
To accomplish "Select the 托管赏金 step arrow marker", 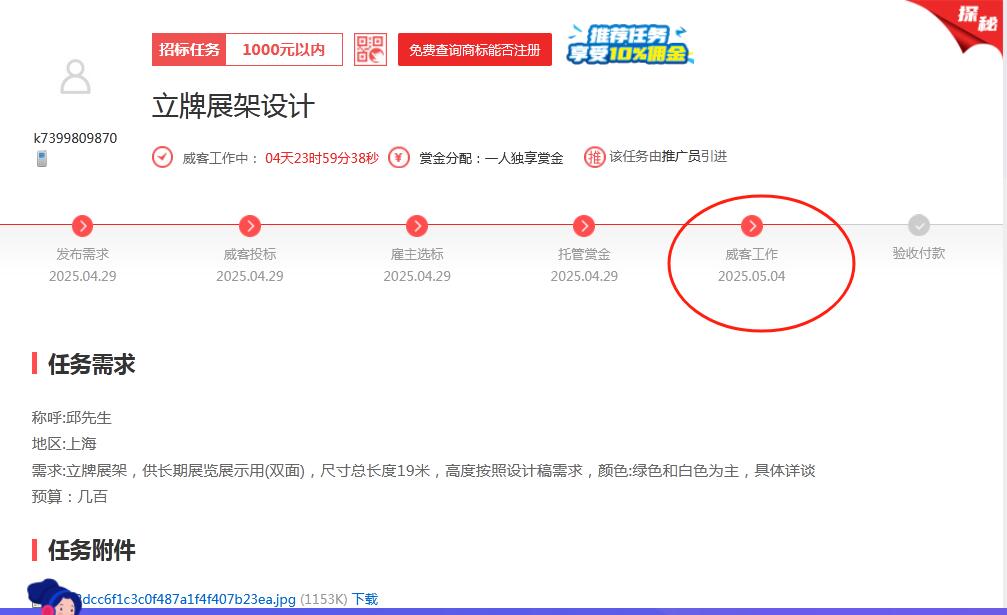I will [584, 226].
